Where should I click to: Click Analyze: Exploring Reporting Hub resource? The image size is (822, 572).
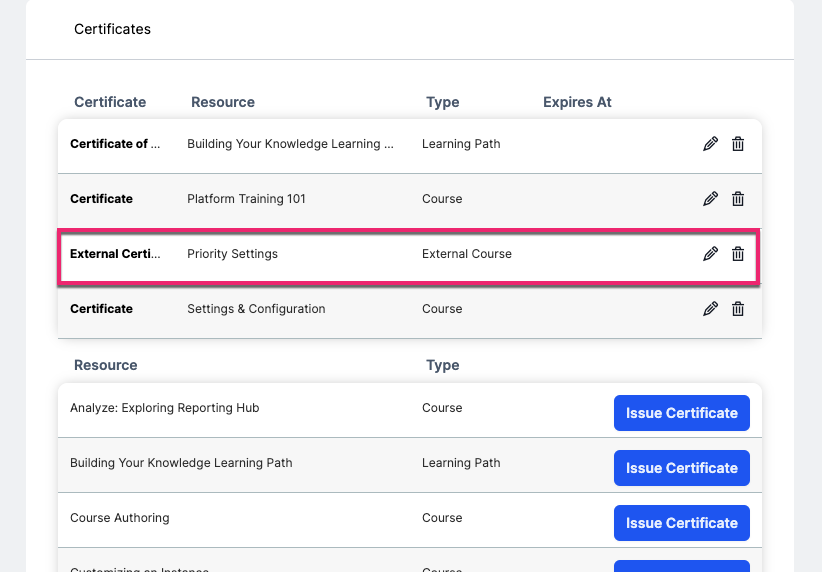pyautogui.click(x=165, y=408)
